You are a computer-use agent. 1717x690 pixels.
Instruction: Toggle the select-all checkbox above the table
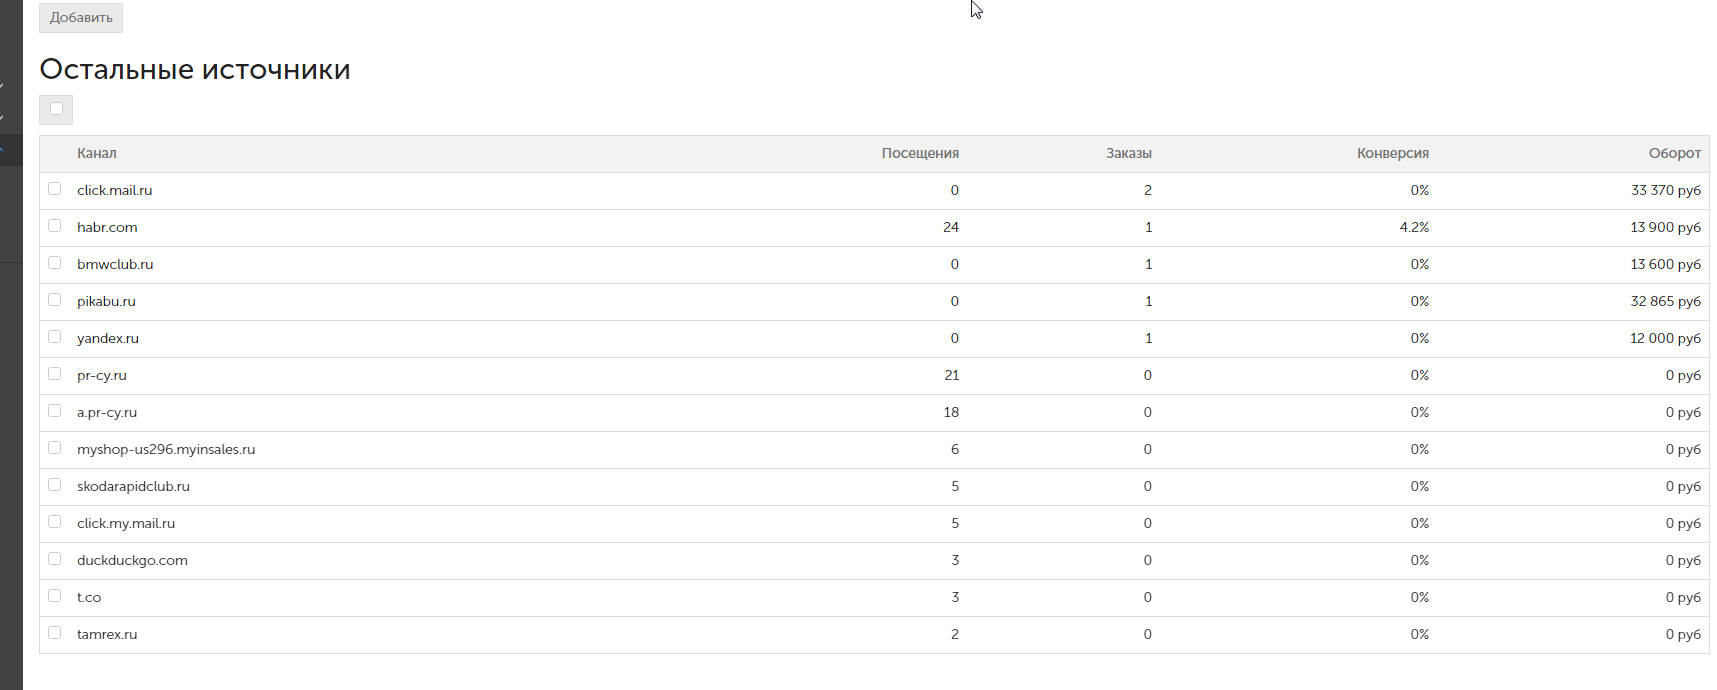[56, 109]
